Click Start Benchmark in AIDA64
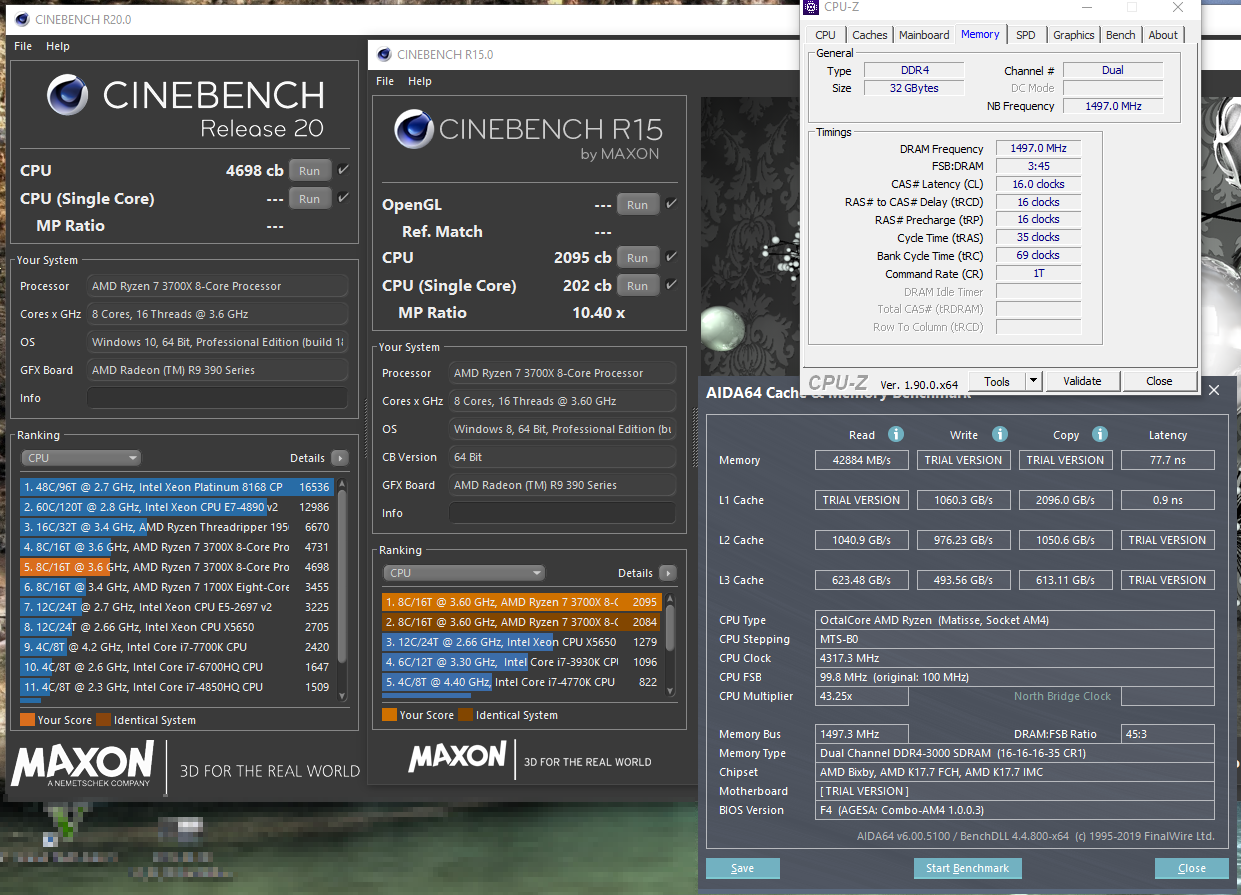Viewport: 1241px width, 895px height. 967,868
